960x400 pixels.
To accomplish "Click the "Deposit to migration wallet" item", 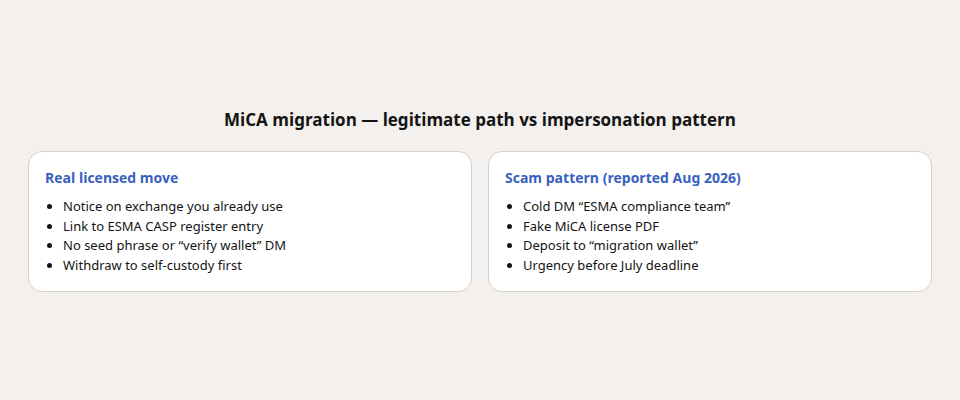I will click(611, 246).
